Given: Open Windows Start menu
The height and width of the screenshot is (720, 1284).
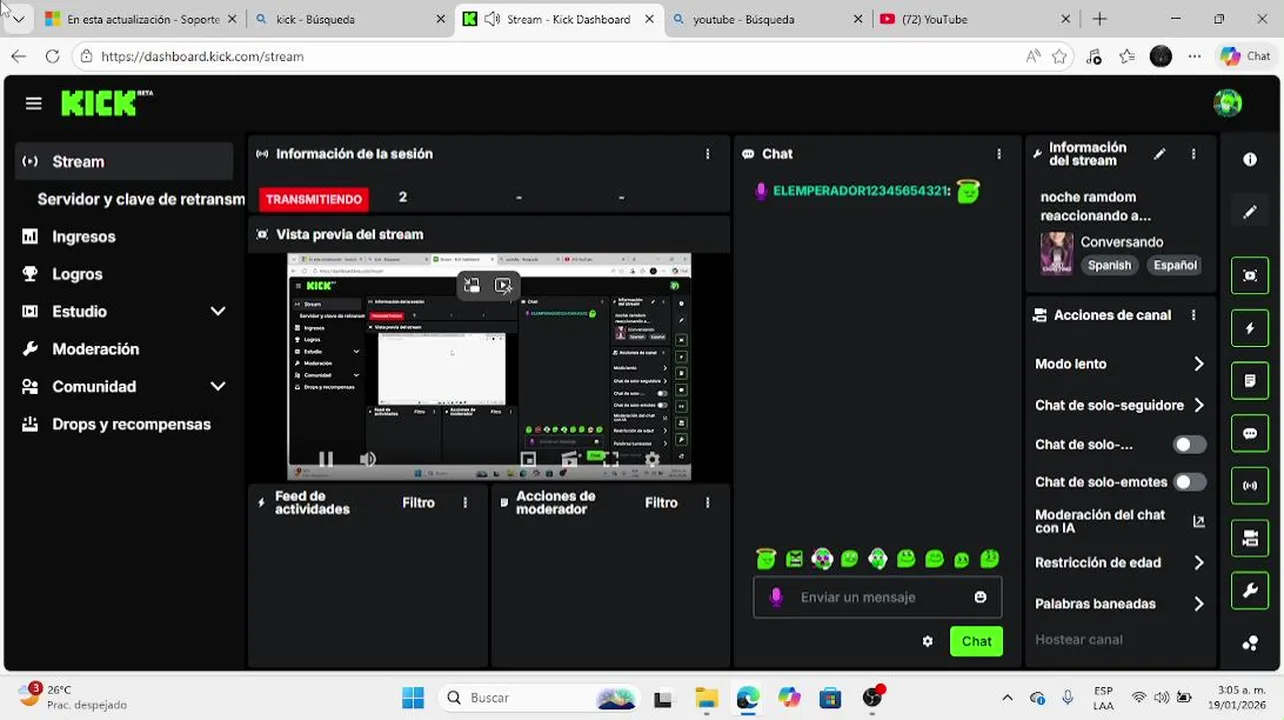Looking at the screenshot, I should (413, 698).
